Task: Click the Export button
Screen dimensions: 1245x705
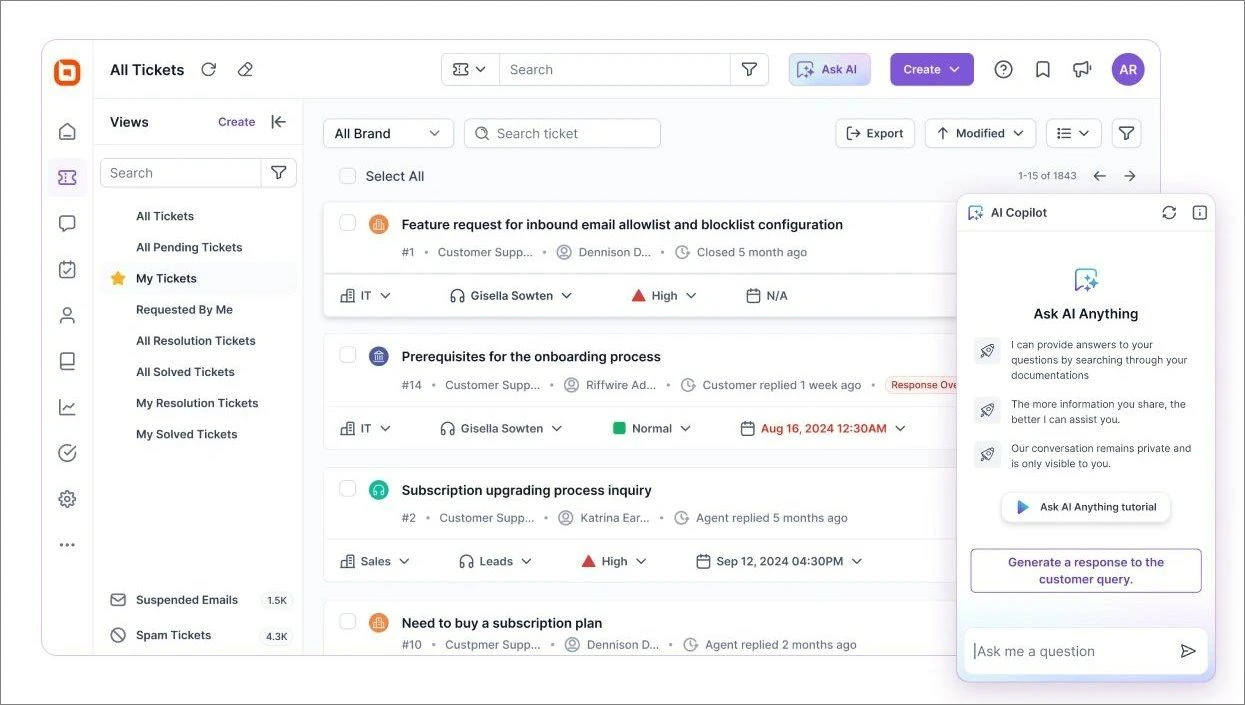Action: (875, 133)
